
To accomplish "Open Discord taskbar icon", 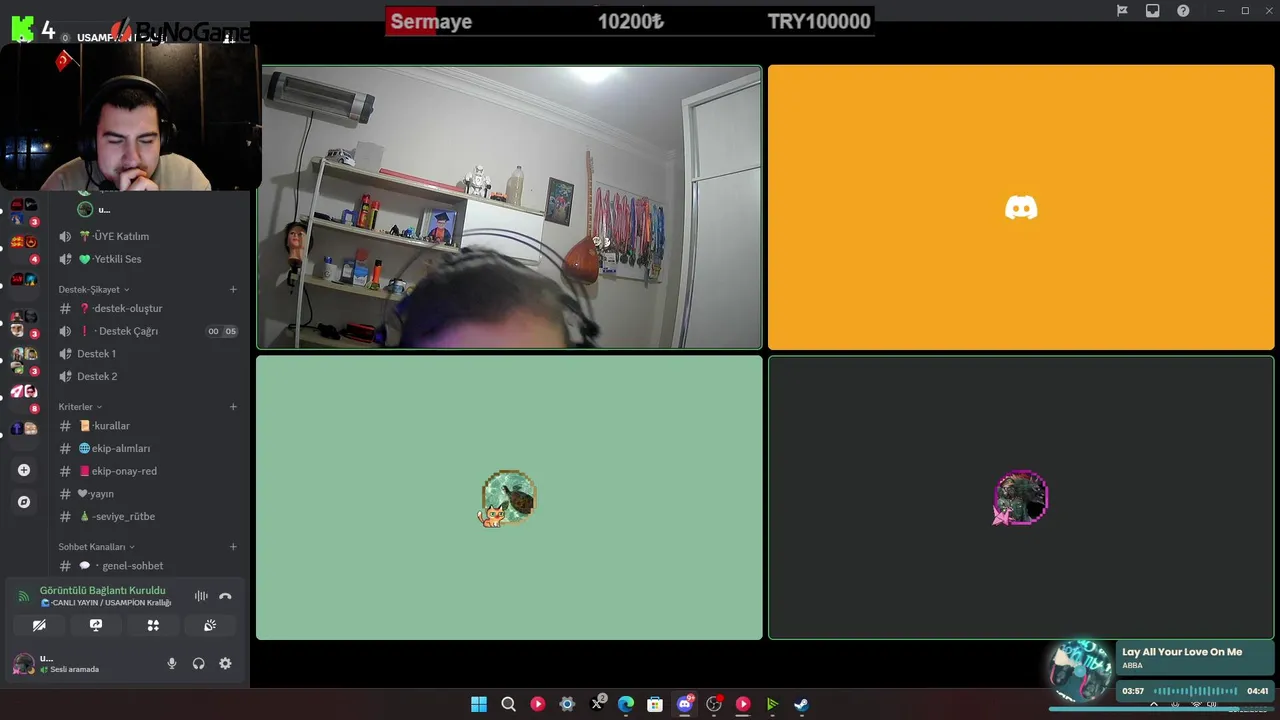I will pyautogui.click(x=685, y=704).
